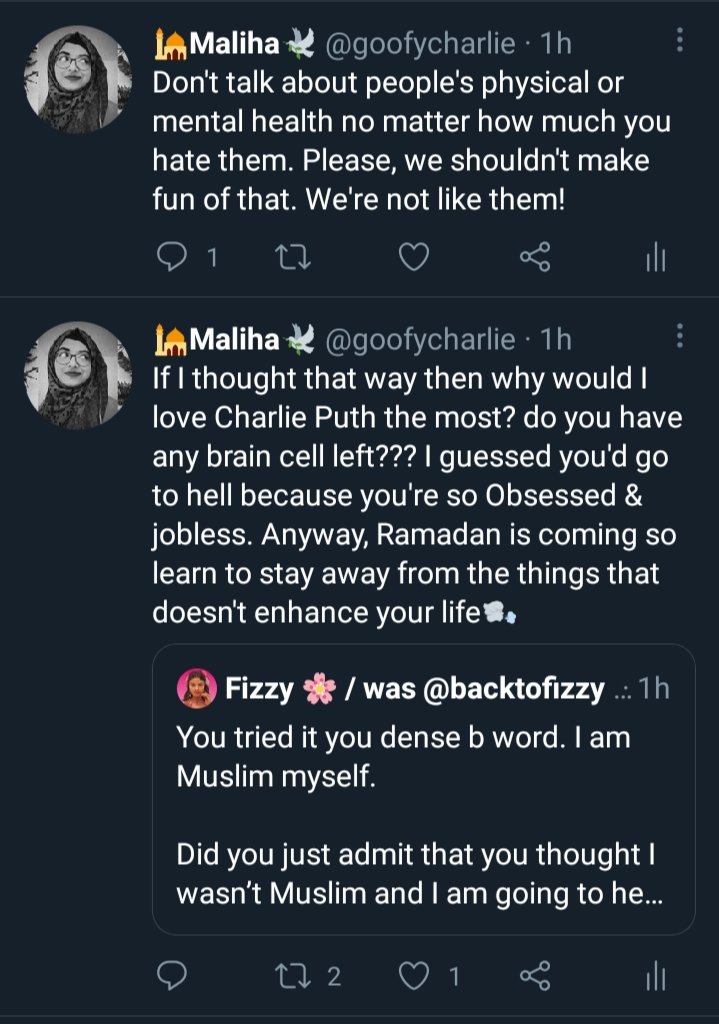Reply to the Charlie Puth tweet
Image resolution: width=719 pixels, height=1024 pixels.
tap(173, 975)
